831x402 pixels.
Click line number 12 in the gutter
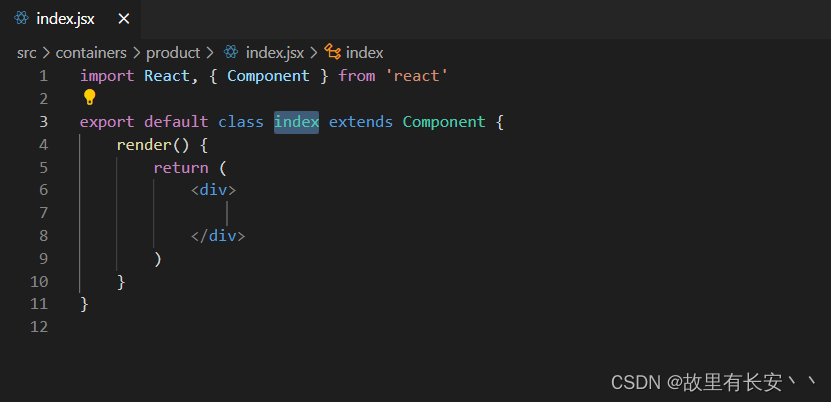click(x=39, y=327)
